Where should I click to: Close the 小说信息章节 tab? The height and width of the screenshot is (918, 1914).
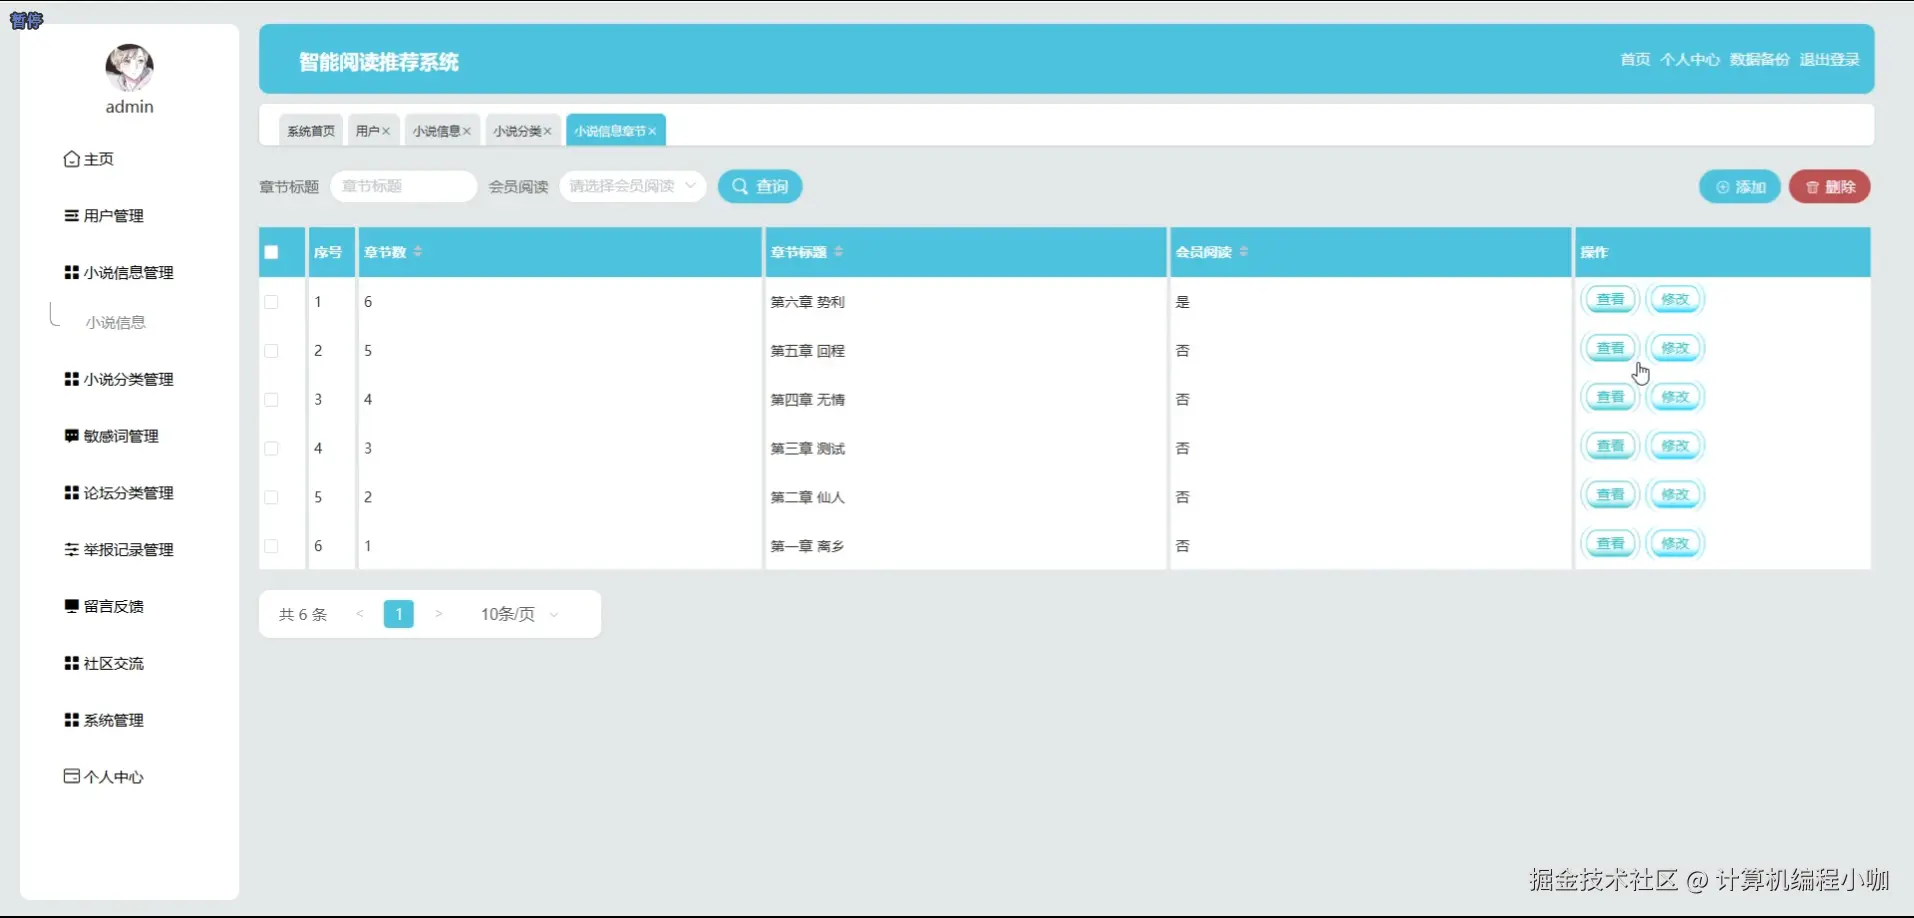pyautogui.click(x=652, y=131)
